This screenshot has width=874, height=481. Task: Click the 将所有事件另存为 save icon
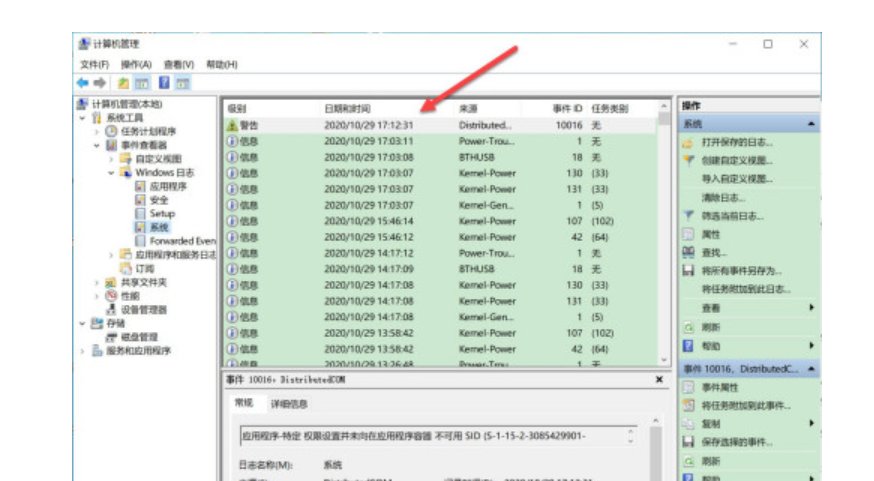[x=688, y=271]
